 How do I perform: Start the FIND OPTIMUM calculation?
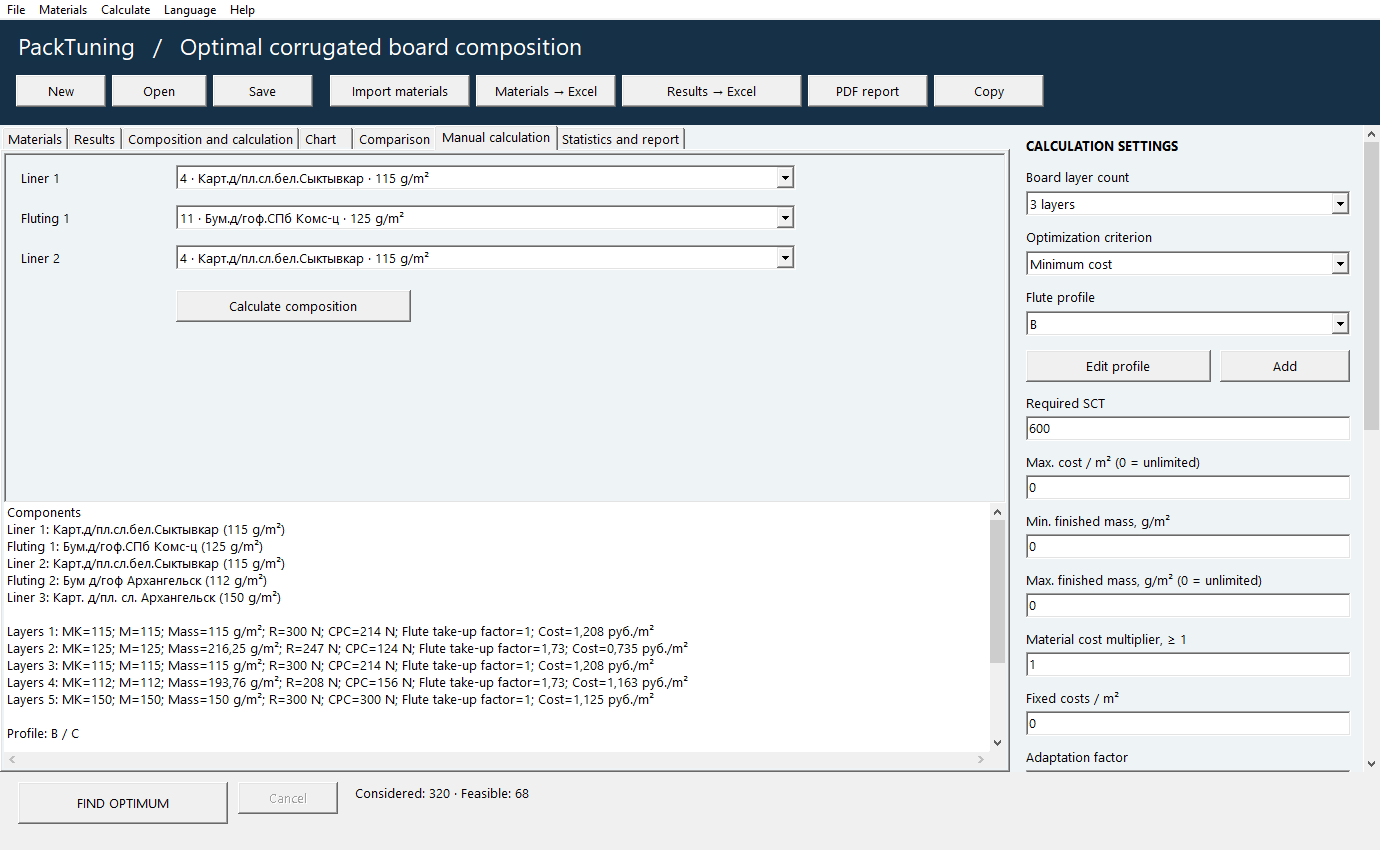pyautogui.click(x=123, y=803)
